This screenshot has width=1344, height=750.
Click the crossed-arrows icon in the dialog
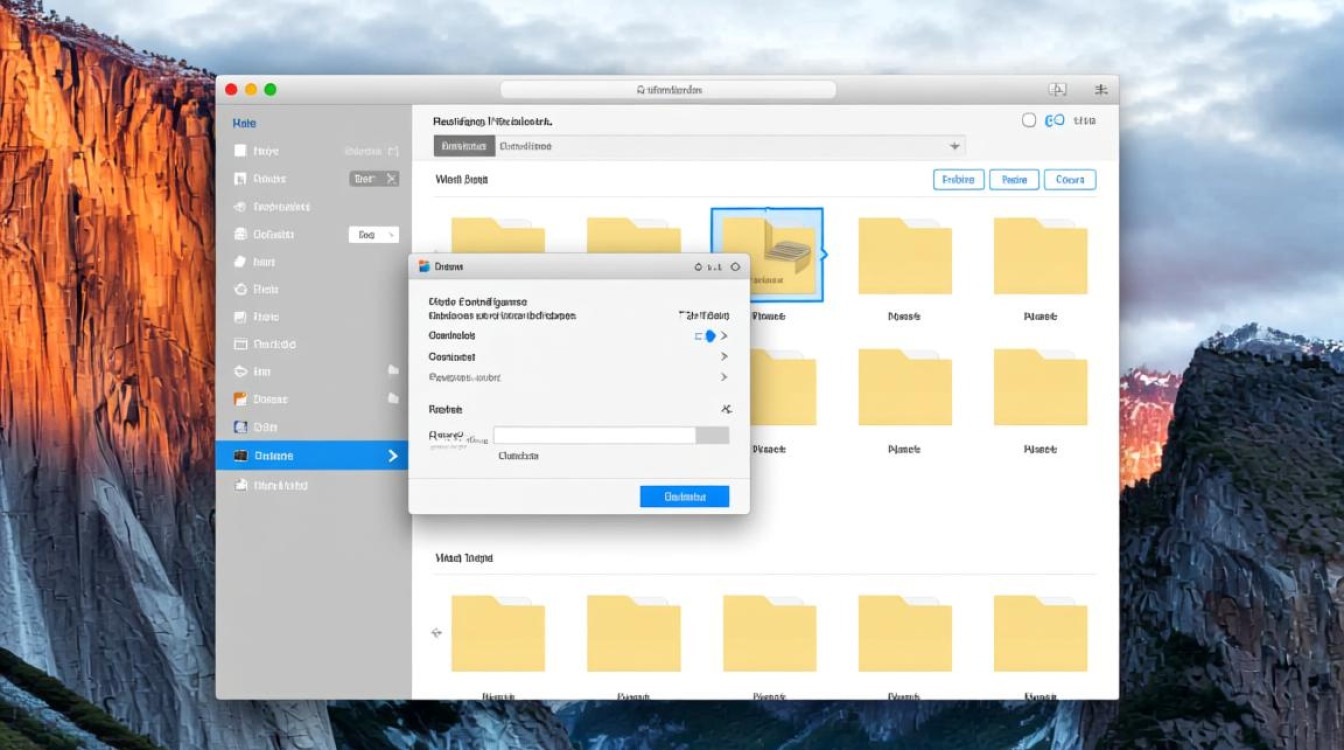pos(726,409)
